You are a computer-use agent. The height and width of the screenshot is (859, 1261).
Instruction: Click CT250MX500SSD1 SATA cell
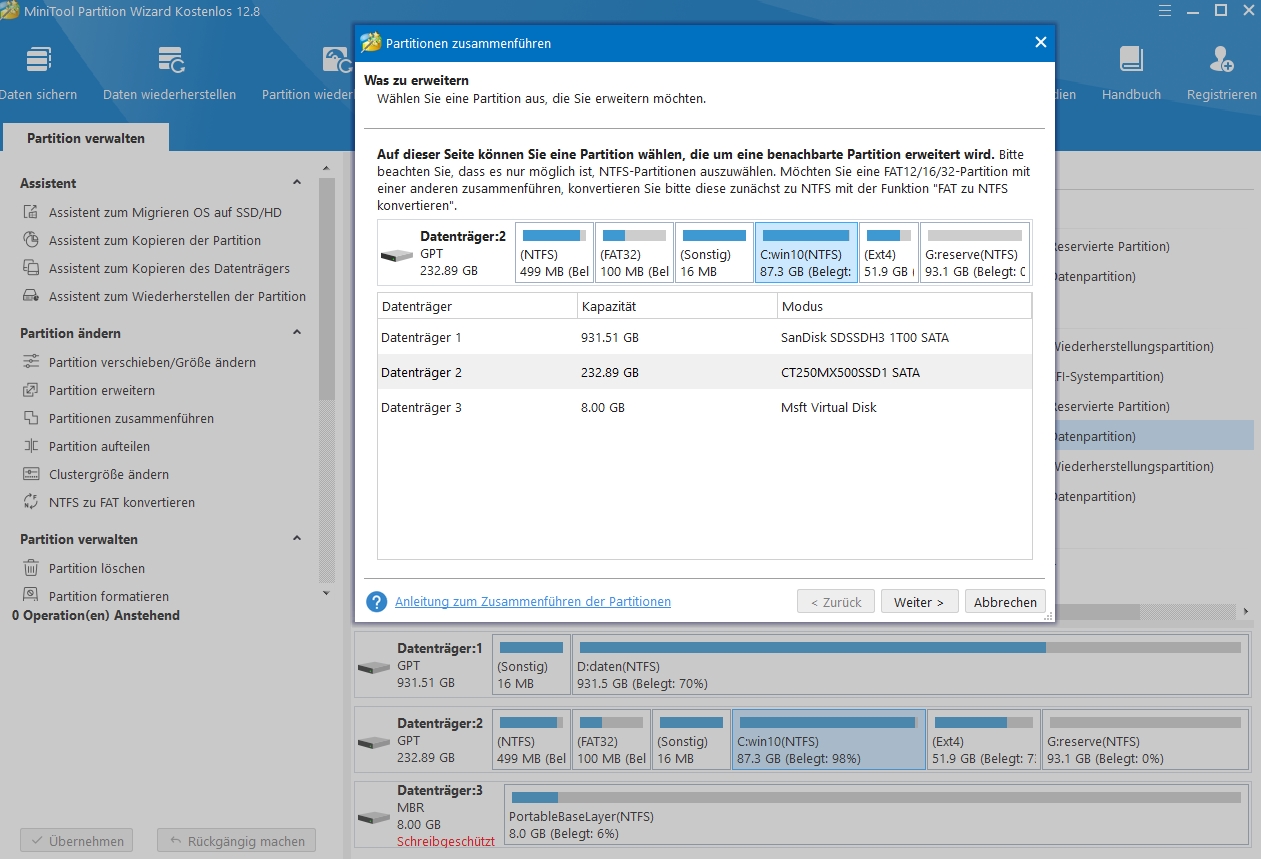[x=851, y=373]
